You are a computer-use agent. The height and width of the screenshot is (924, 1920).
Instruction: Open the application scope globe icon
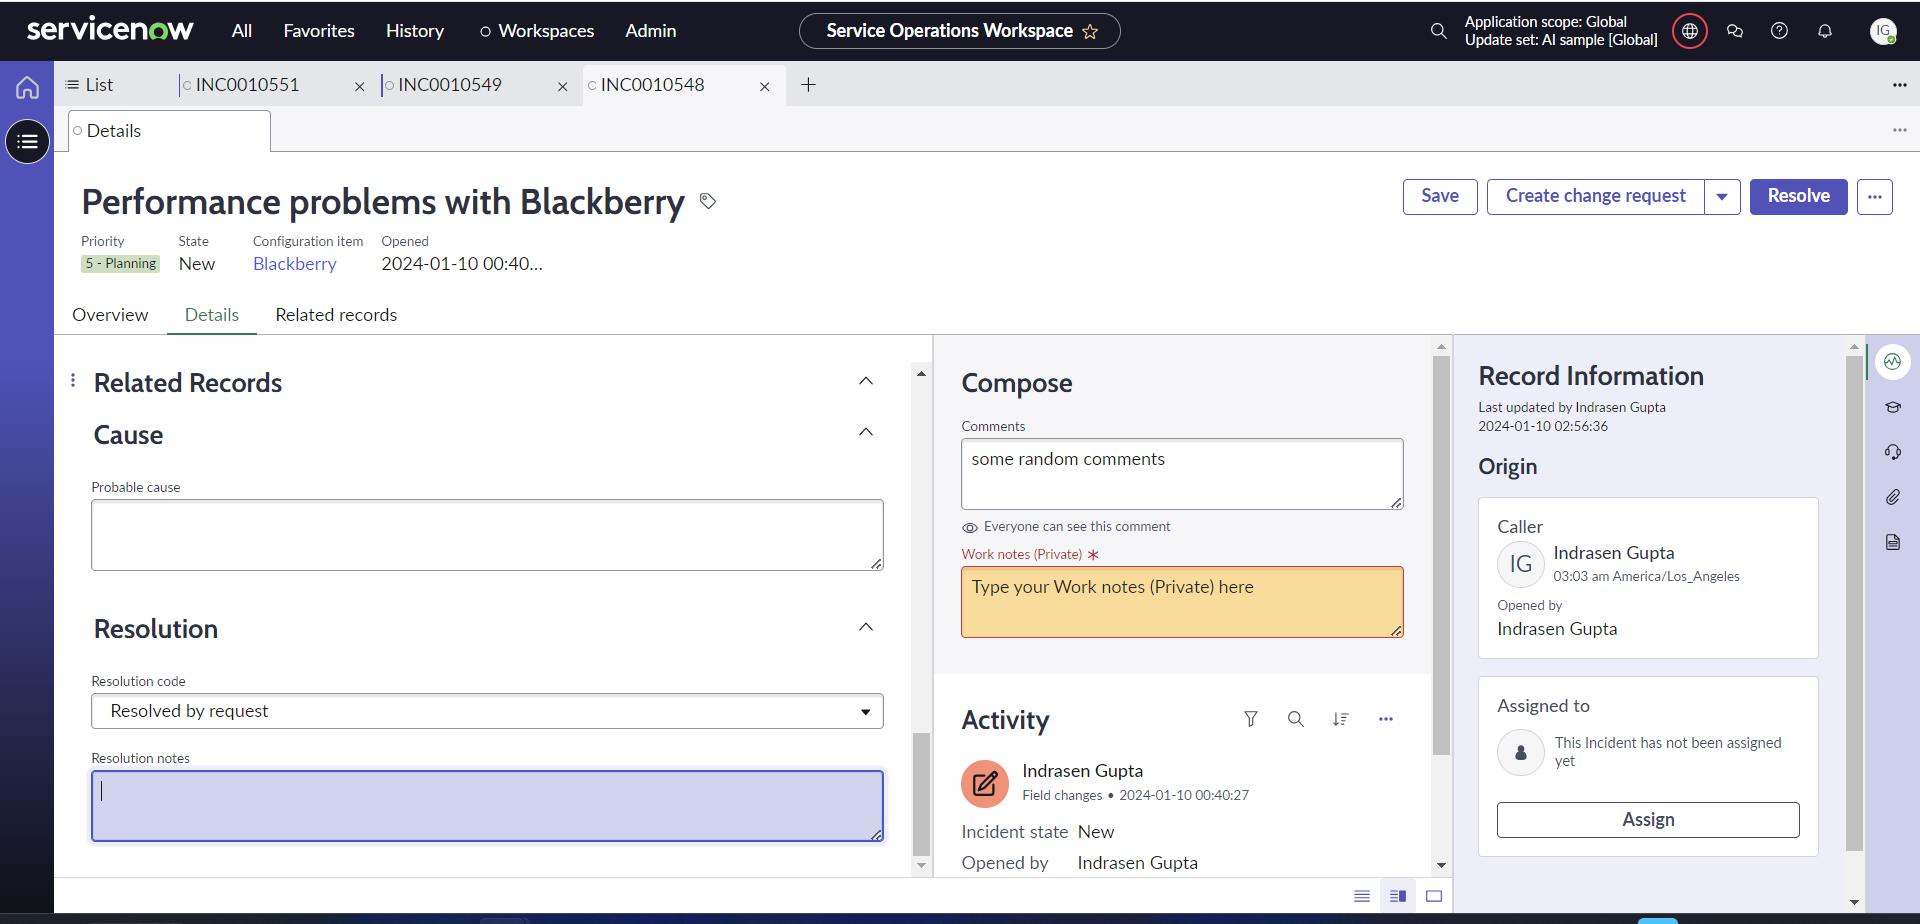1690,31
